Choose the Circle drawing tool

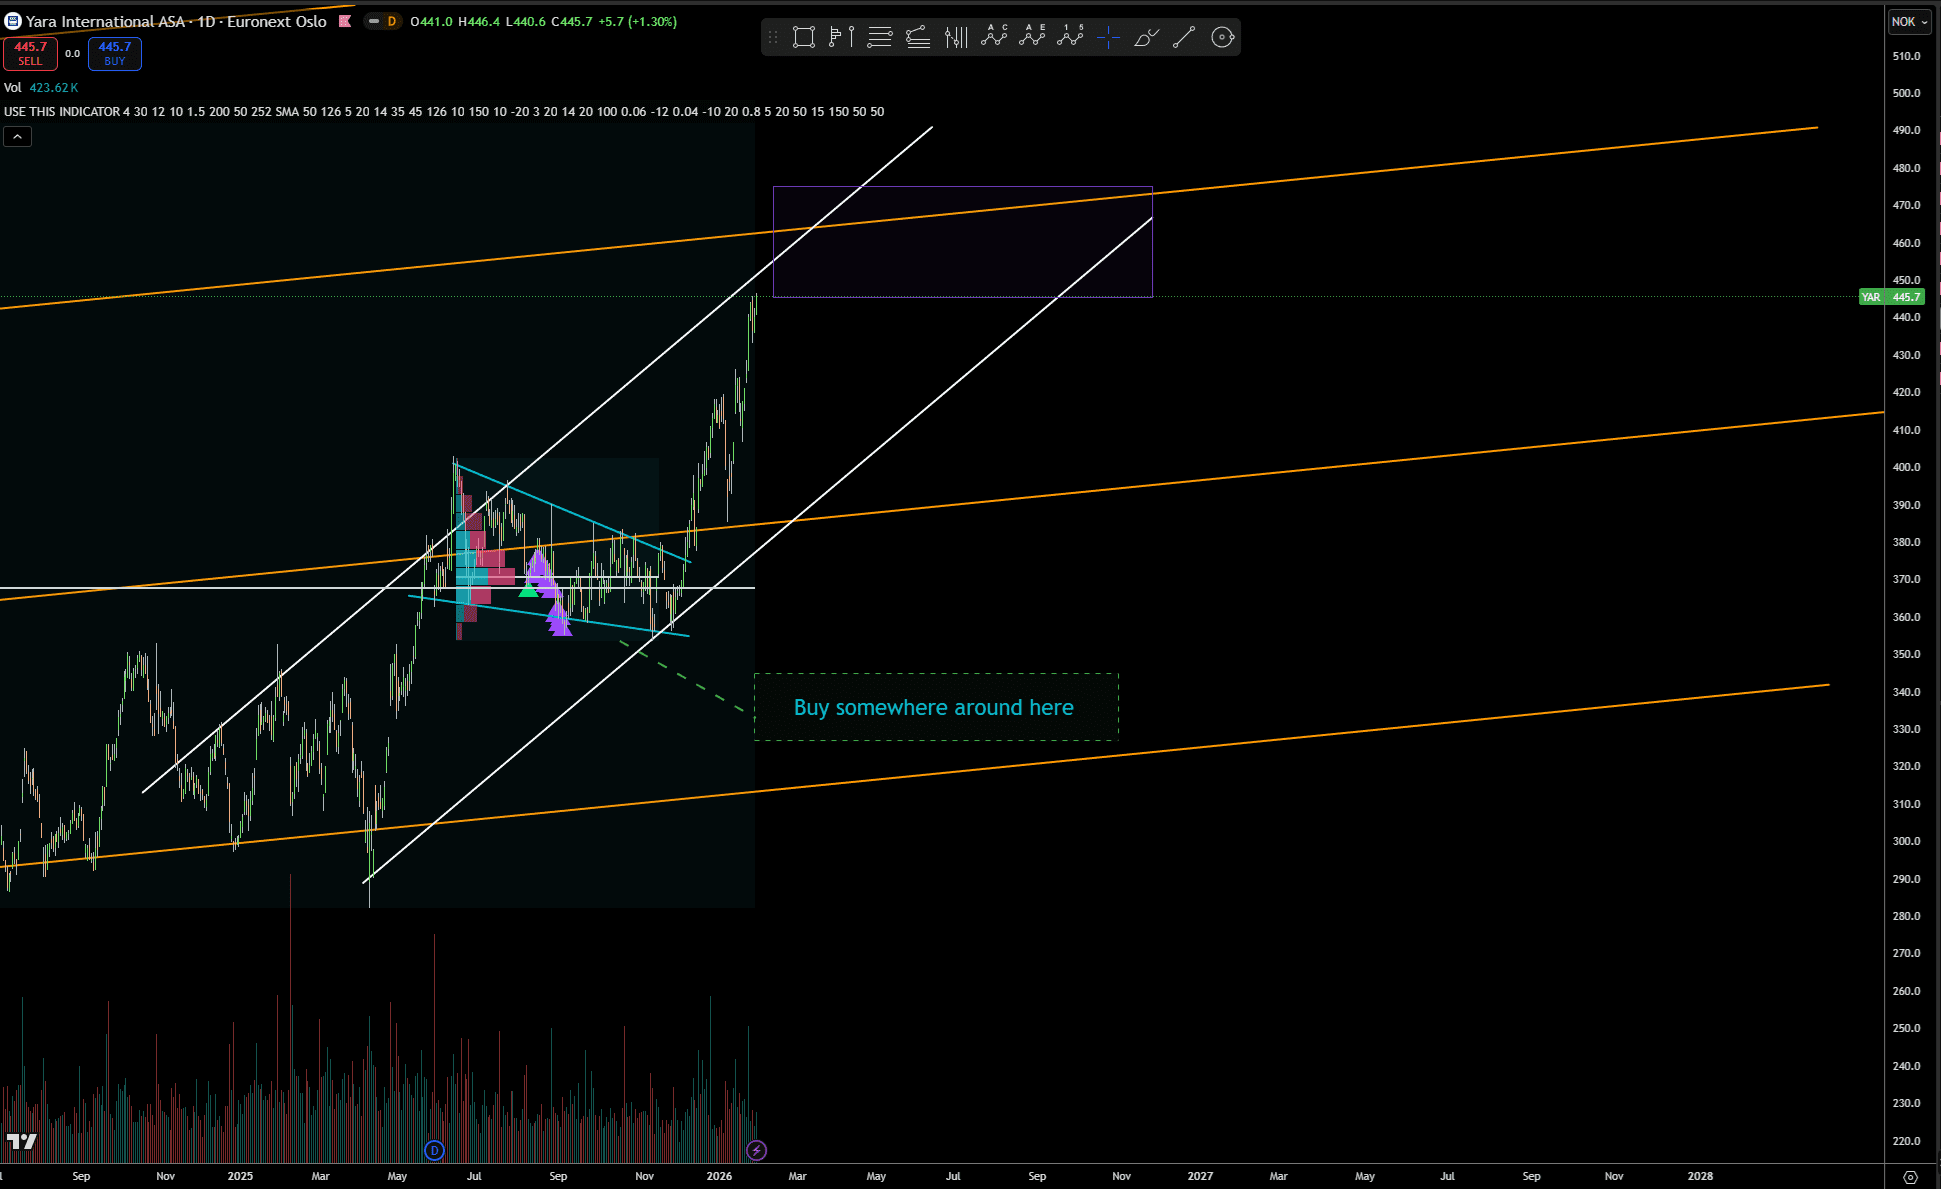tap(1222, 38)
